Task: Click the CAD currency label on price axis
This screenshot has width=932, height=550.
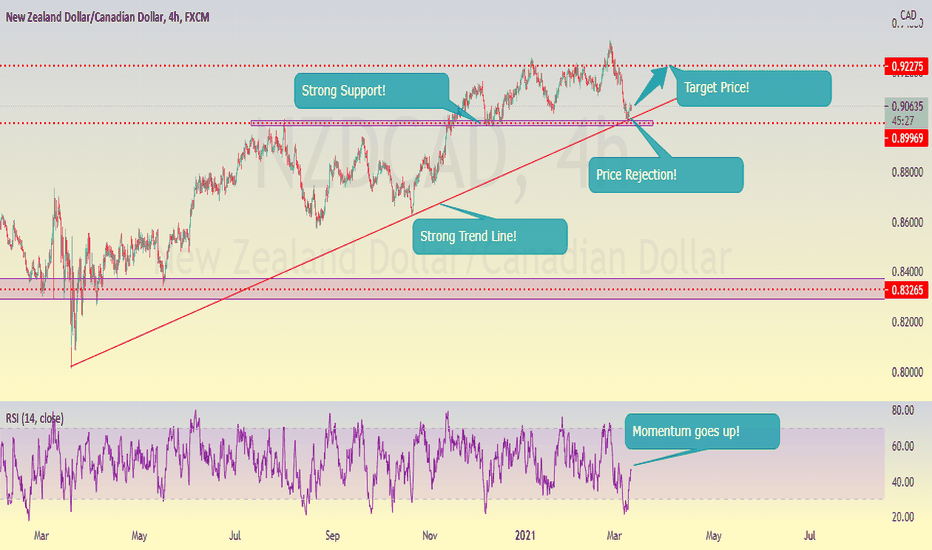Action: [x=908, y=15]
